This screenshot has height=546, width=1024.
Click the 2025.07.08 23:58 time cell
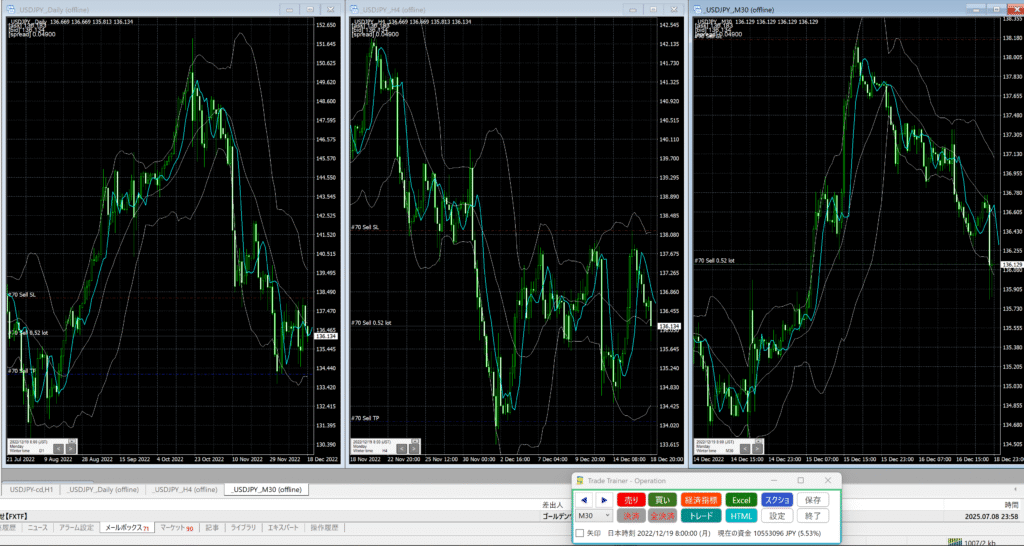point(991,516)
